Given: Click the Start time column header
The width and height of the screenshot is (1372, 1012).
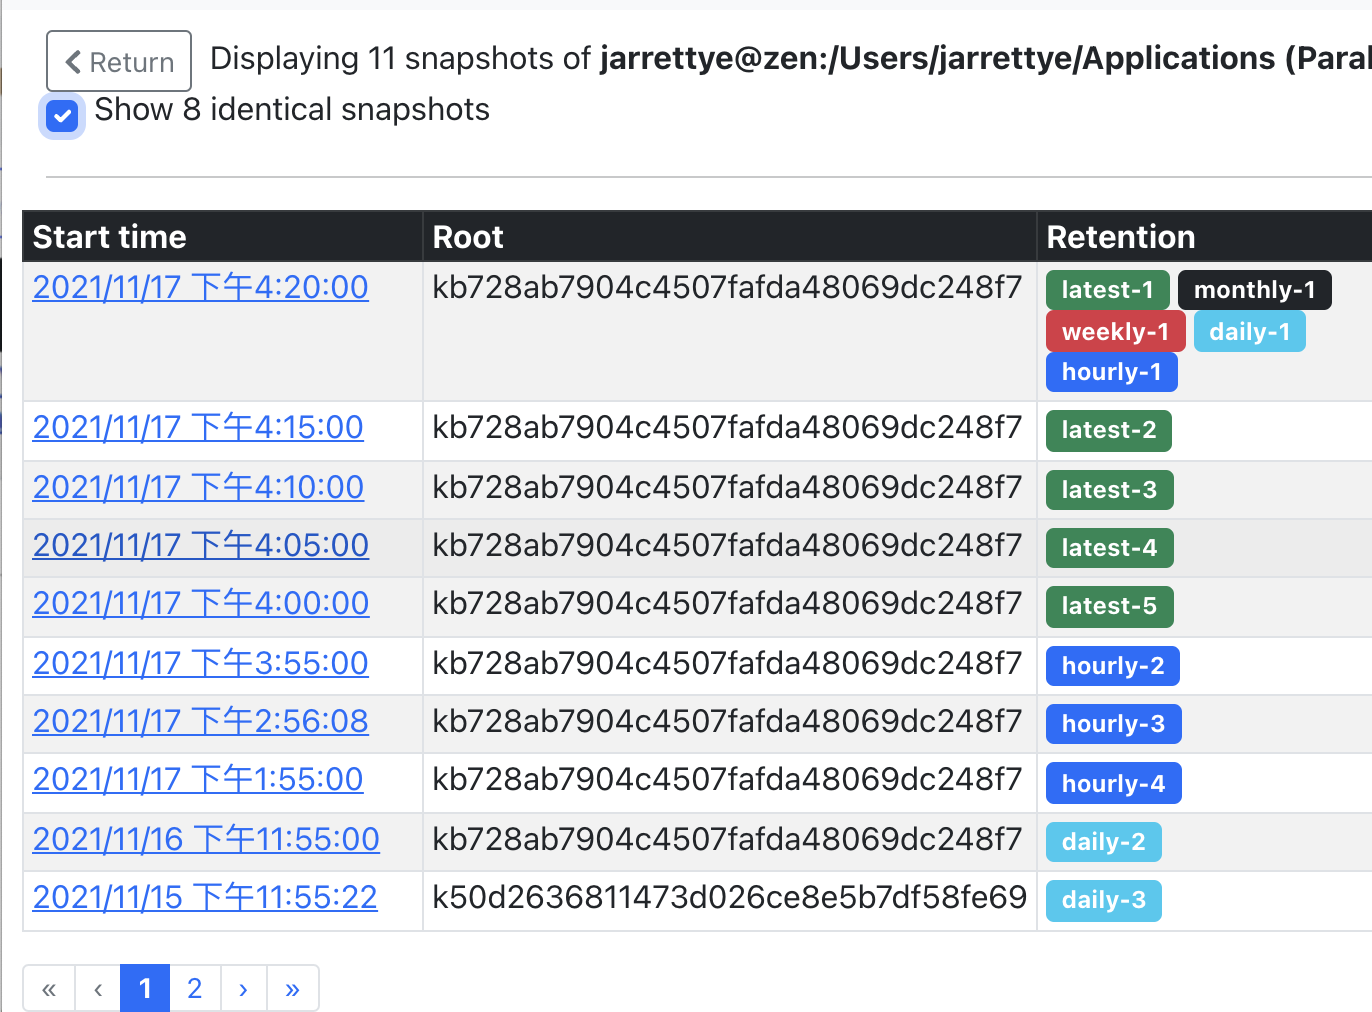Looking at the screenshot, I should coord(110,237).
